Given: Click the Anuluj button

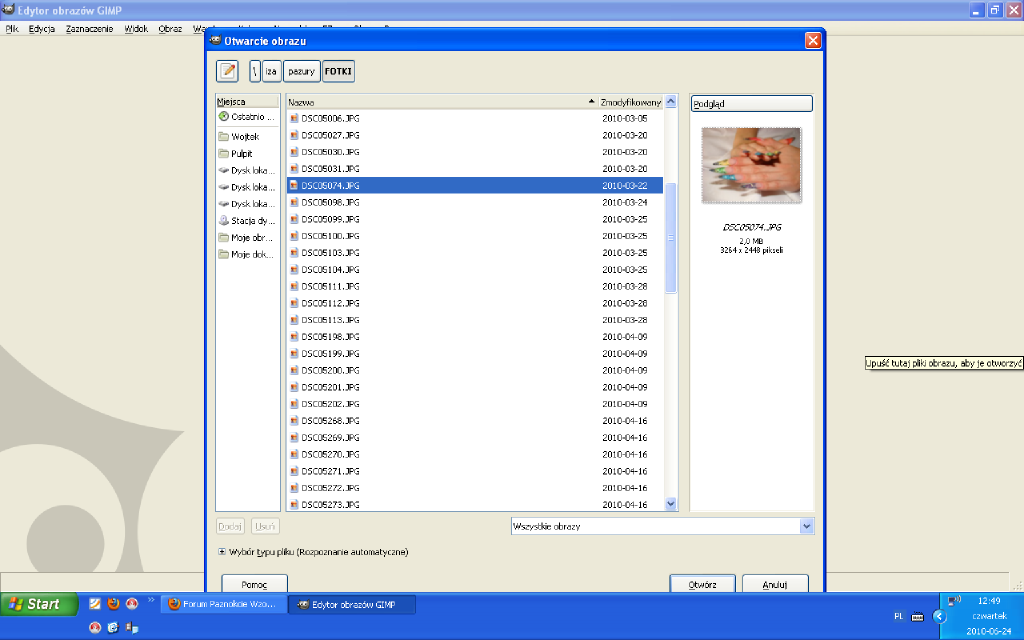Looking at the screenshot, I should [775, 584].
